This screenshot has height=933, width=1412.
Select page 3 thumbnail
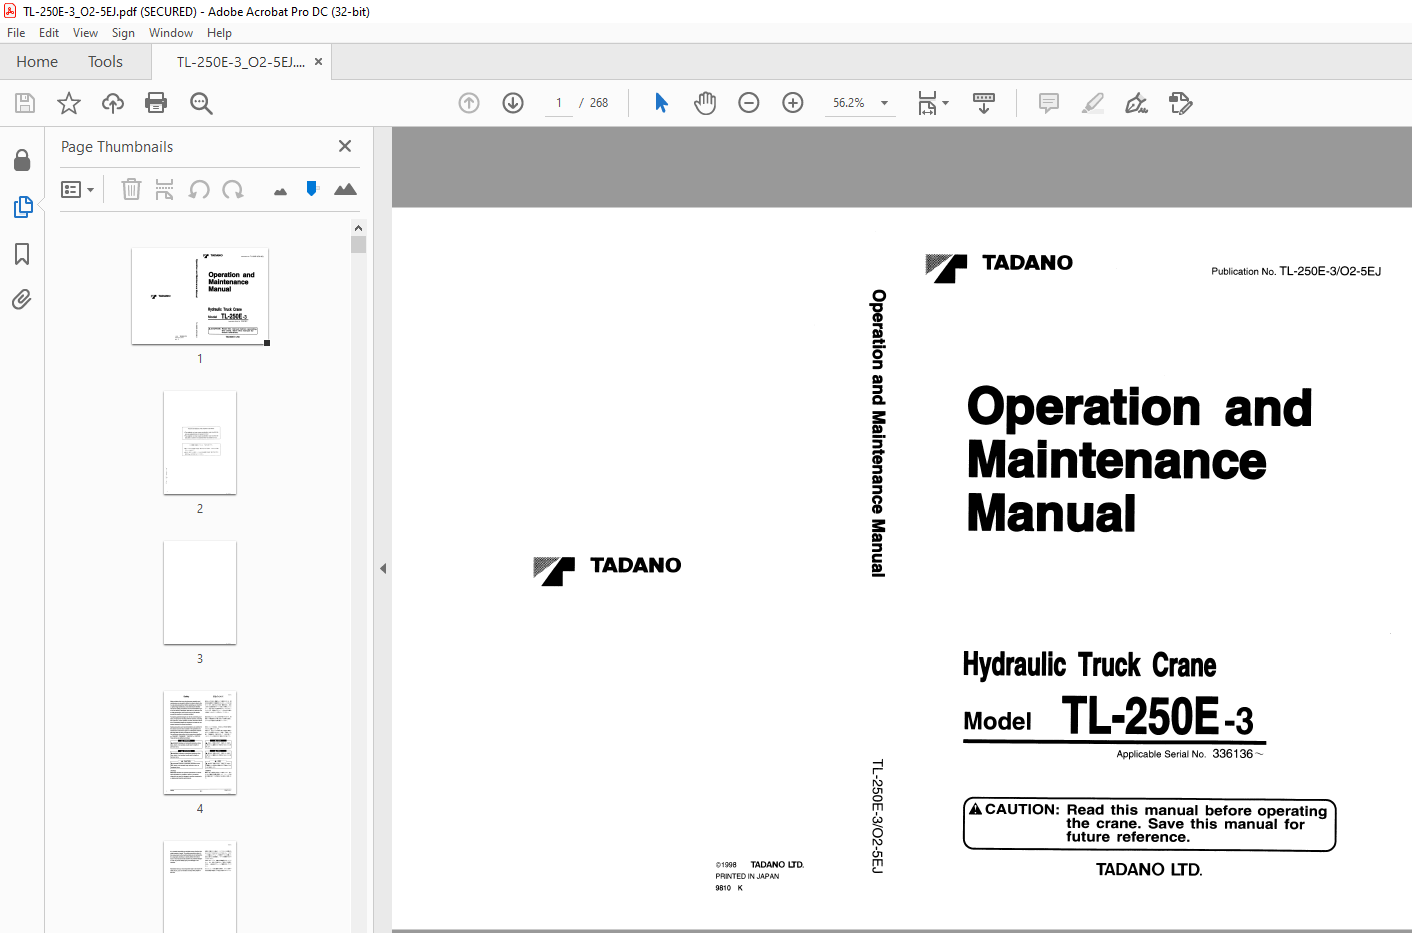point(200,593)
